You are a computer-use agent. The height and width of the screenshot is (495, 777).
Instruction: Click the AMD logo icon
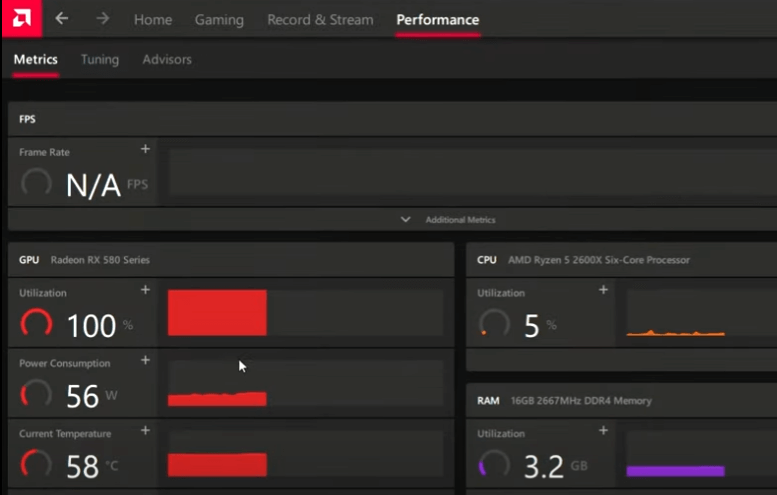pos(21,19)
